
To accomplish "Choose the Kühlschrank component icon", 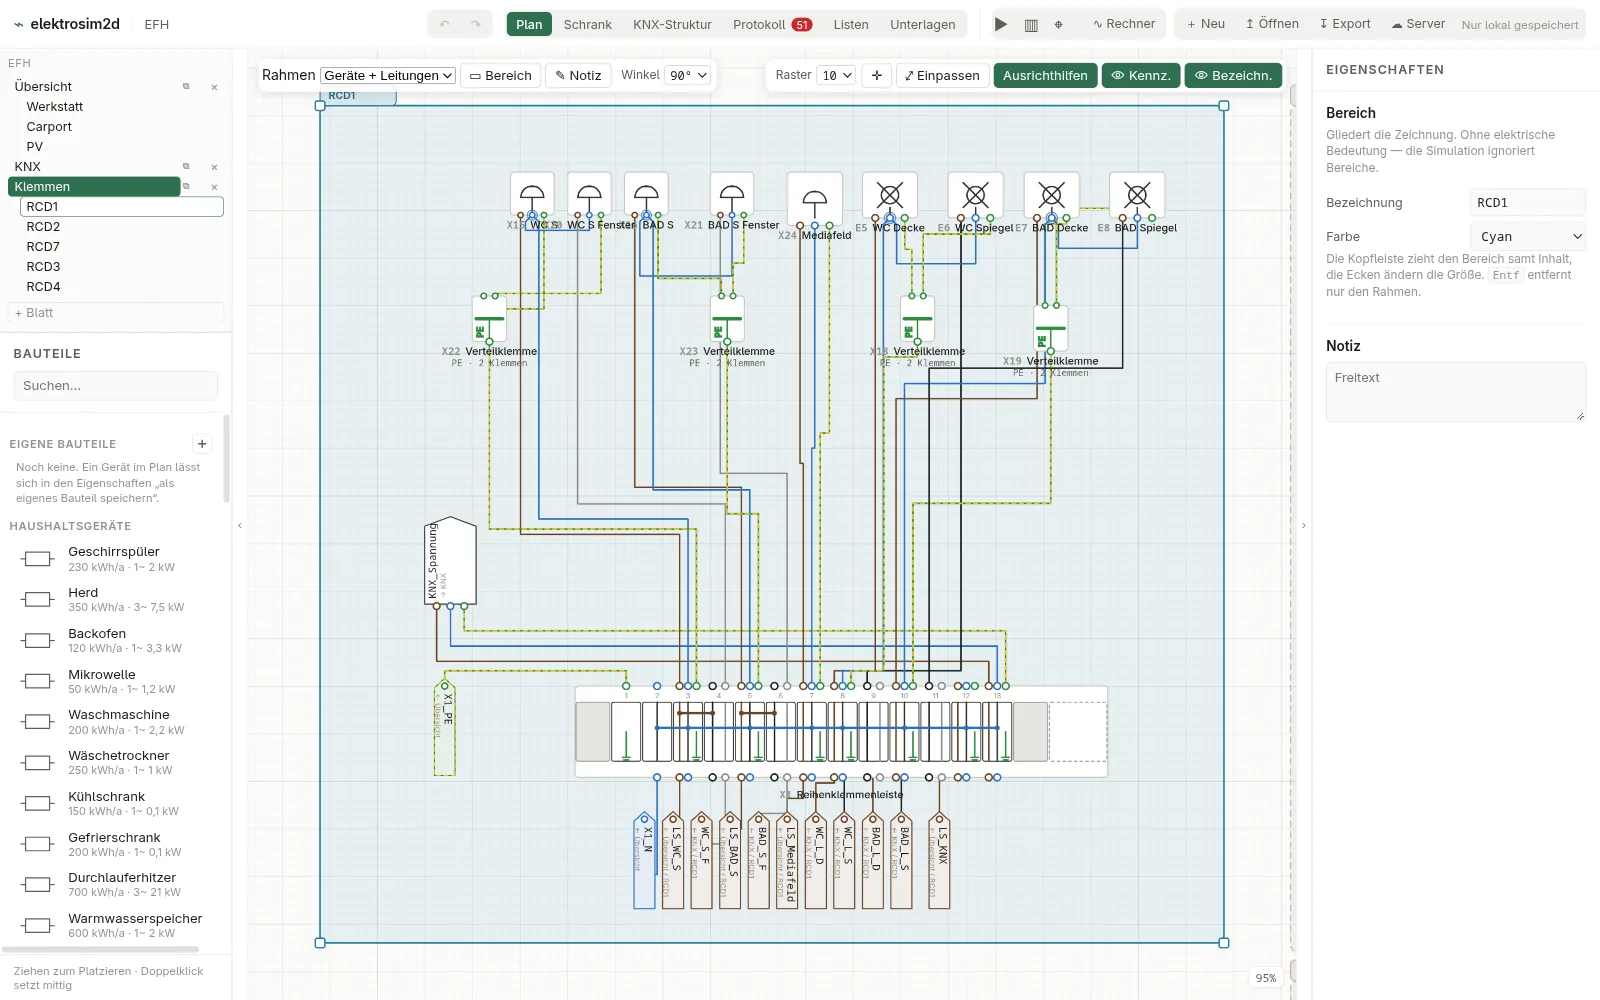I will [38, 803].
